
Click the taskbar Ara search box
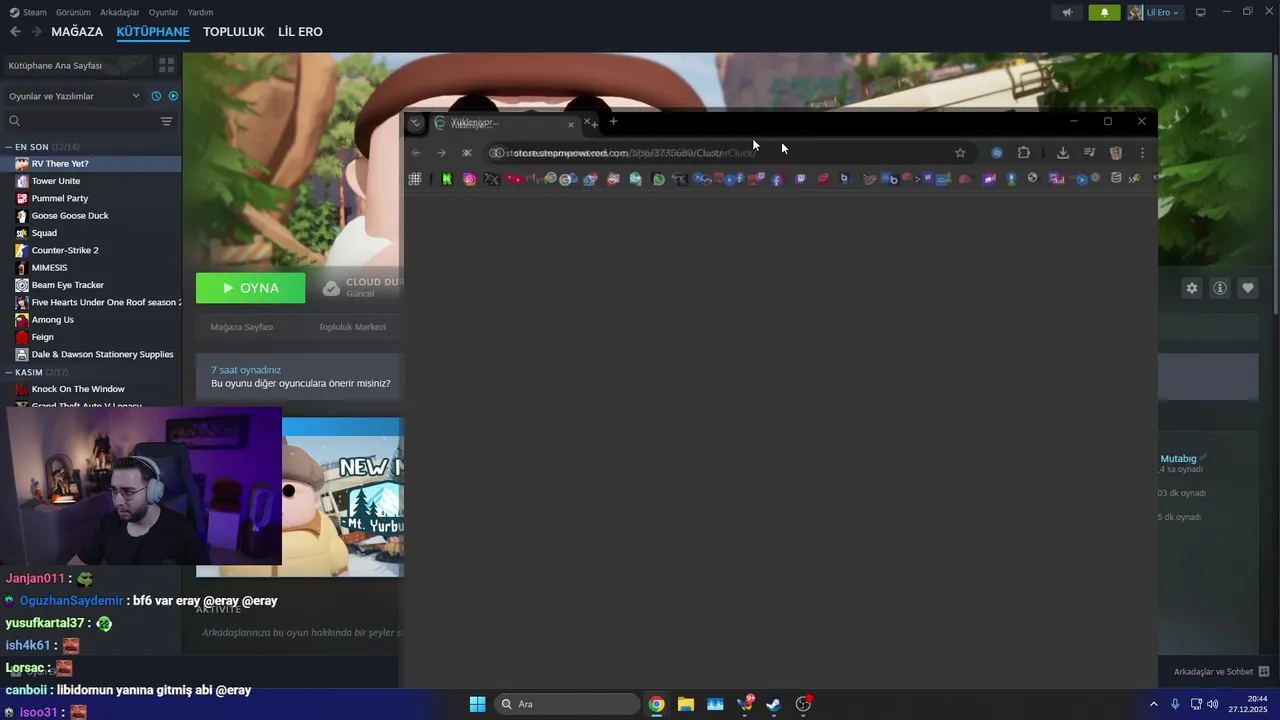point(568,704)
